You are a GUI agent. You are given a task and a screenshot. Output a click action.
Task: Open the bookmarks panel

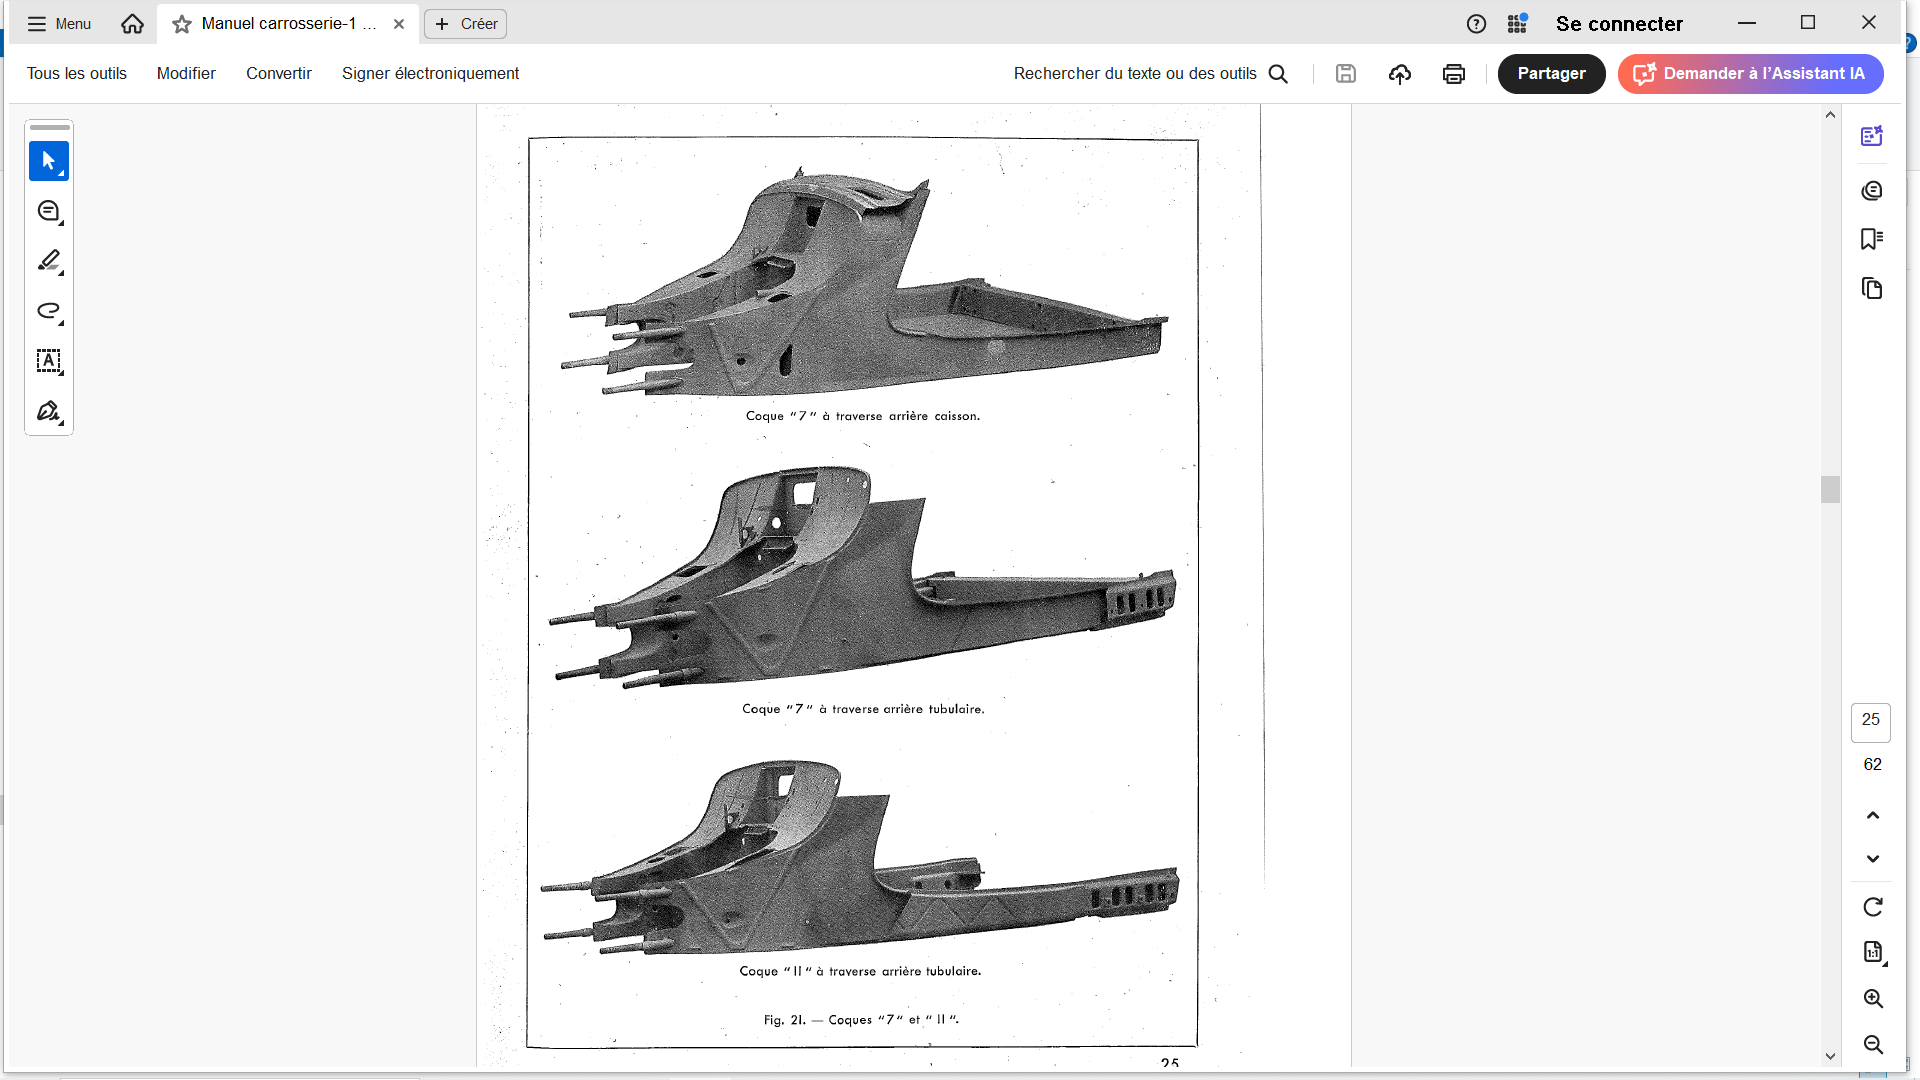(x=1871, y=239)
